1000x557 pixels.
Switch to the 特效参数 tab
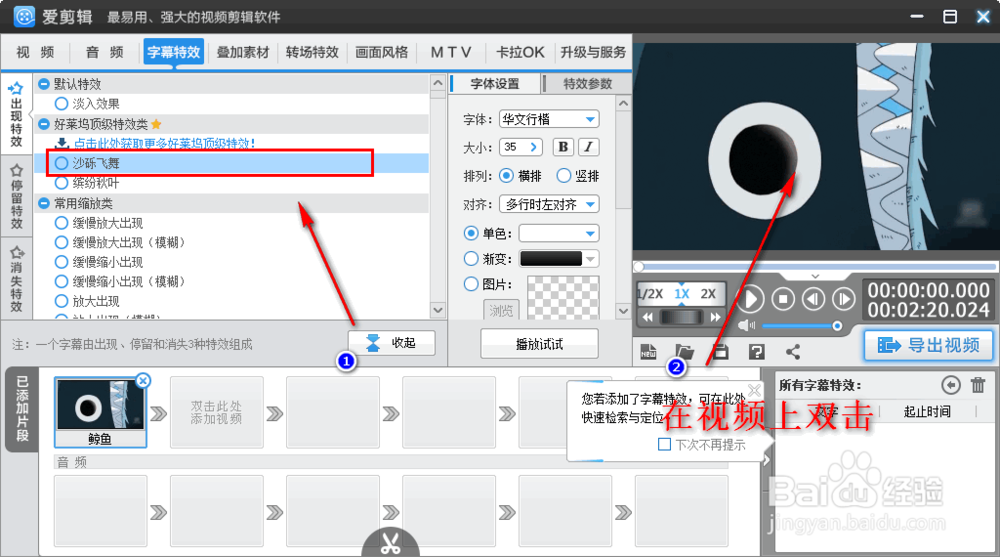pos(587,84)
